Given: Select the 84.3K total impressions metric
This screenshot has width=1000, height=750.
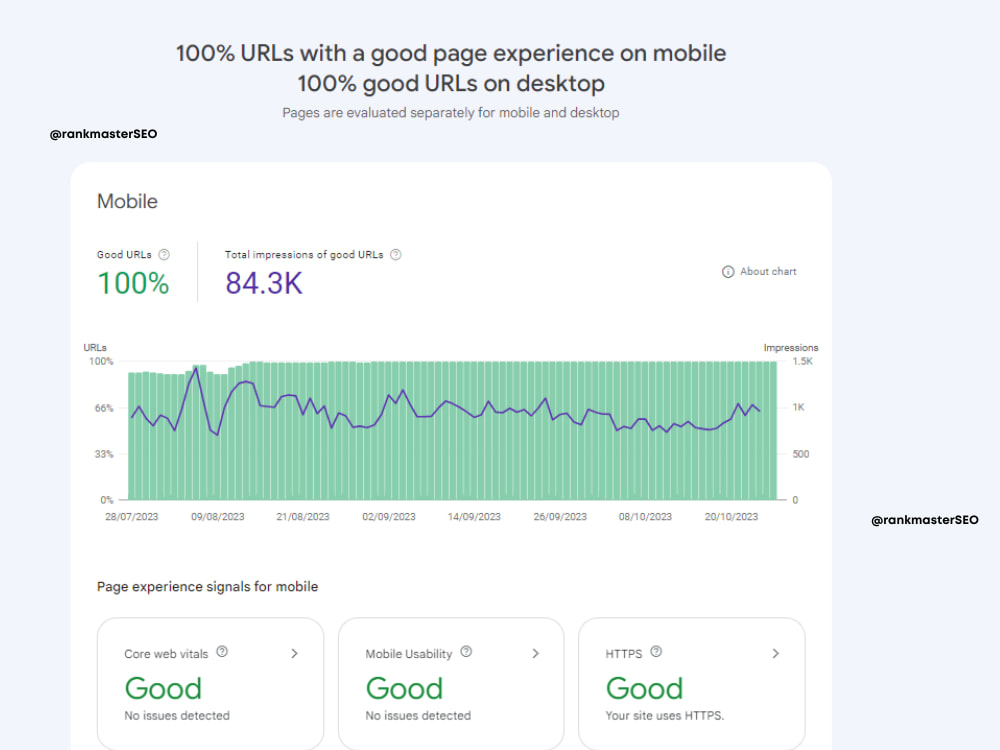Looking at the screenshot, I should pos(264,283).
